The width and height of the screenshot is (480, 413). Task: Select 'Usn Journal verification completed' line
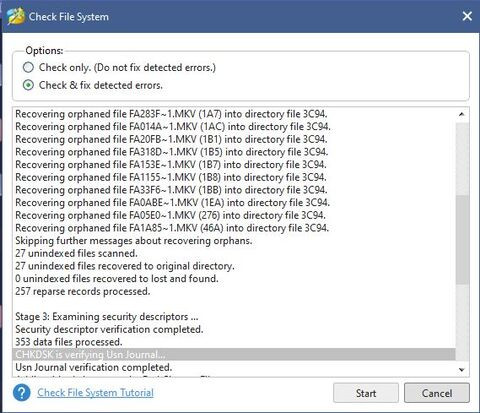click(94, 367)
